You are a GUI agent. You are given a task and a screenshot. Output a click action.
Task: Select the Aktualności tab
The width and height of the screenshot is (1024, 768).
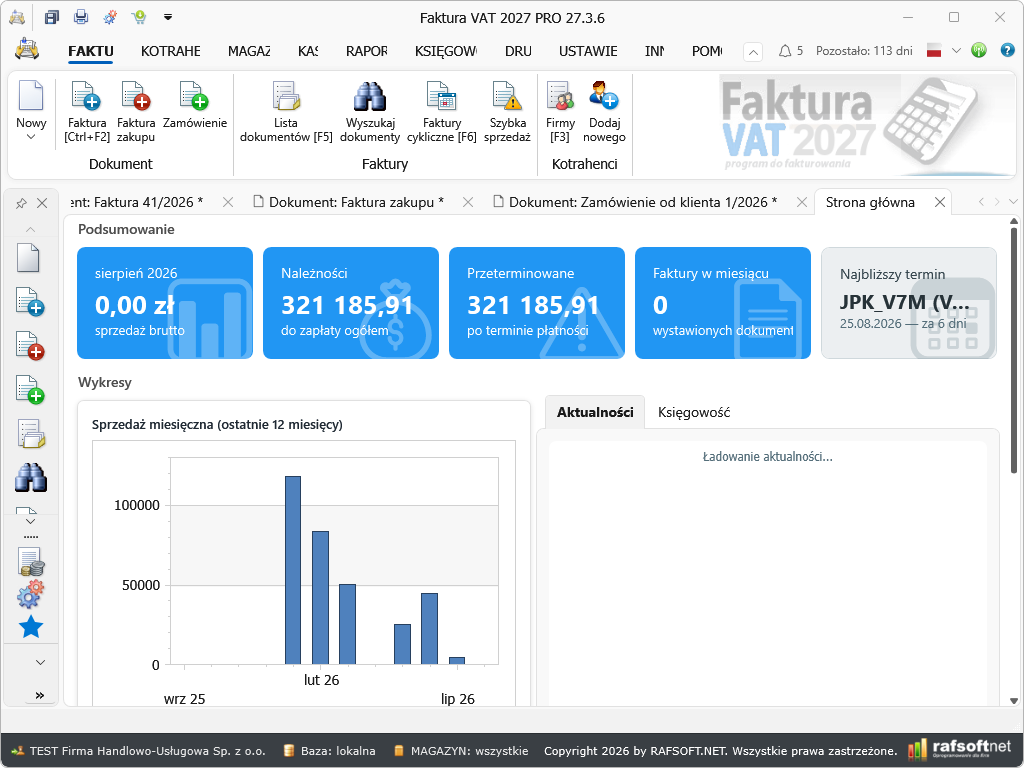(595, 412)
